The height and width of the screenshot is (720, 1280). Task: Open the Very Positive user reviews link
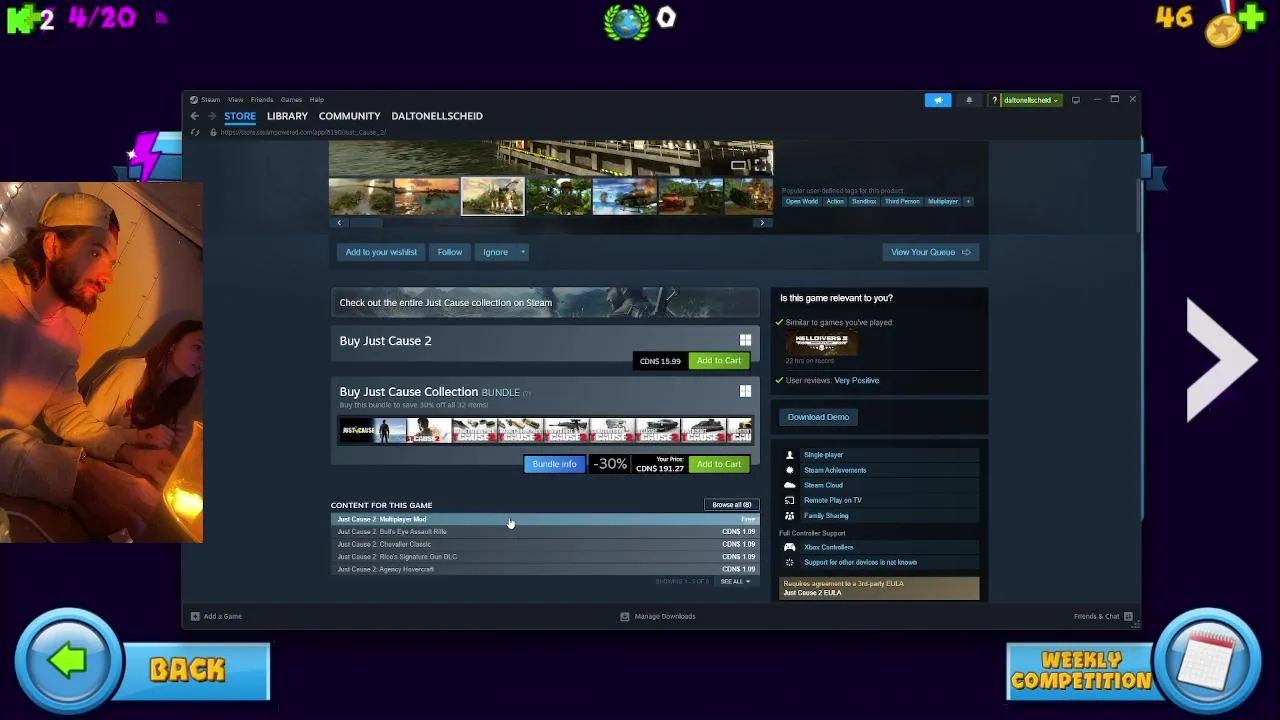pos(857,380)
